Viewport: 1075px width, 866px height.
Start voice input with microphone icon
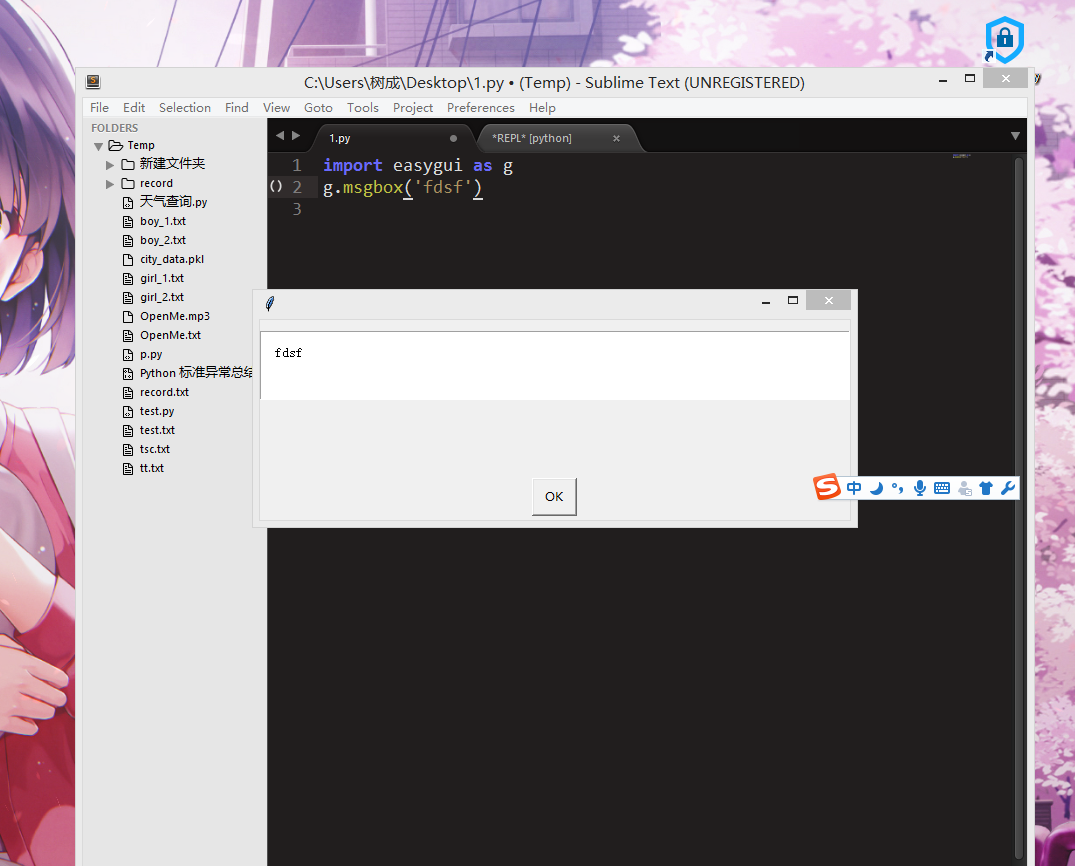click(919, 488)
